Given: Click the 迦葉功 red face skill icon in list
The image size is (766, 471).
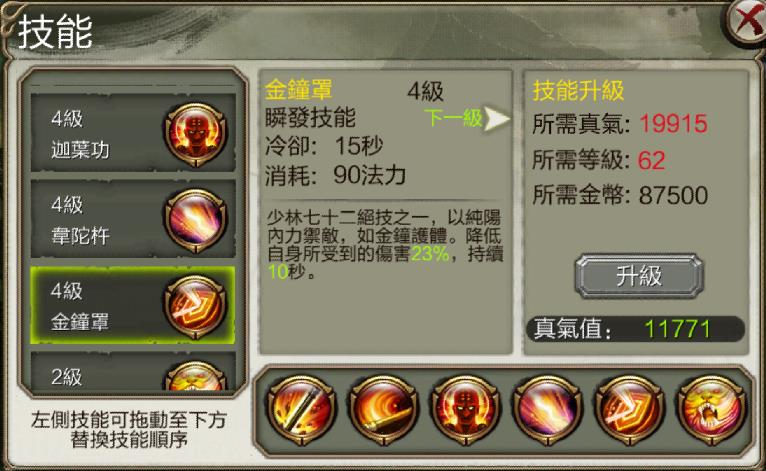Looking at the screenshot, I should point(196,133).
